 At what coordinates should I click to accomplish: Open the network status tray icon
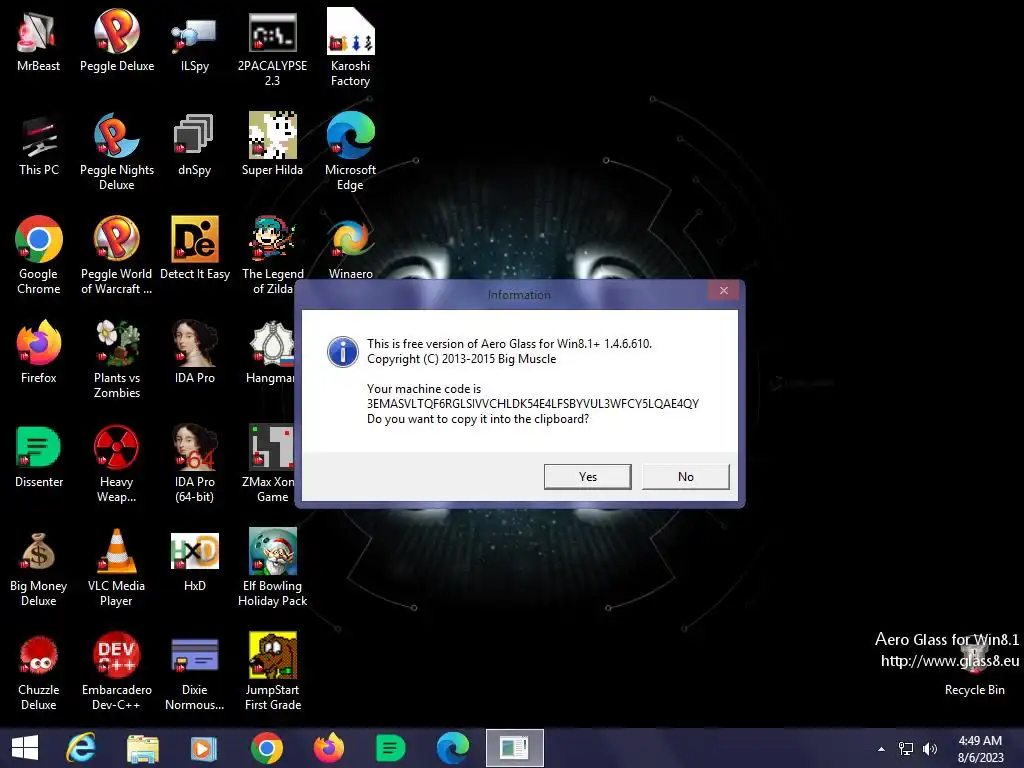point(906,748)
